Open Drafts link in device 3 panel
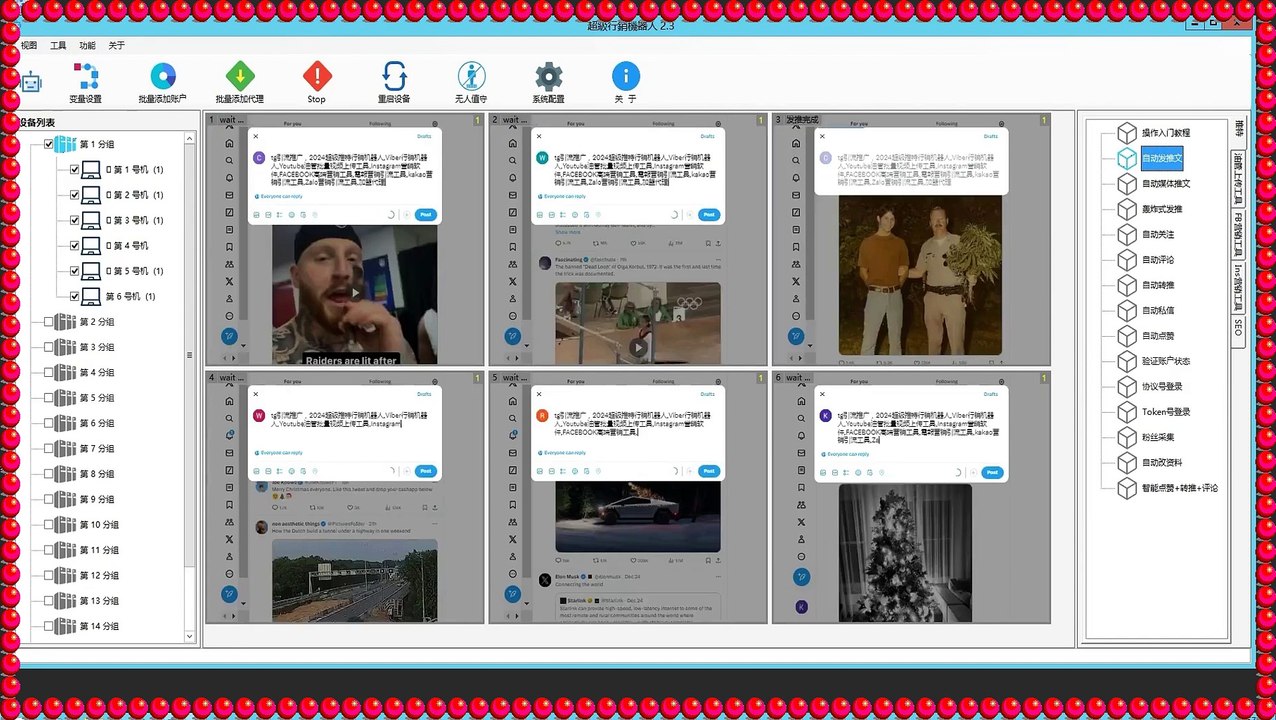Image resolution: width=1276 pixels, height=720 pixels. pos(991,136)
